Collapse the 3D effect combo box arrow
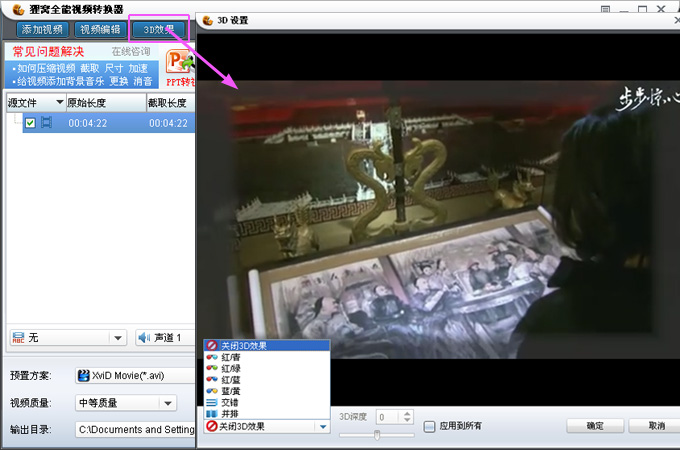 pyautogui.click(x=323, y=427)
